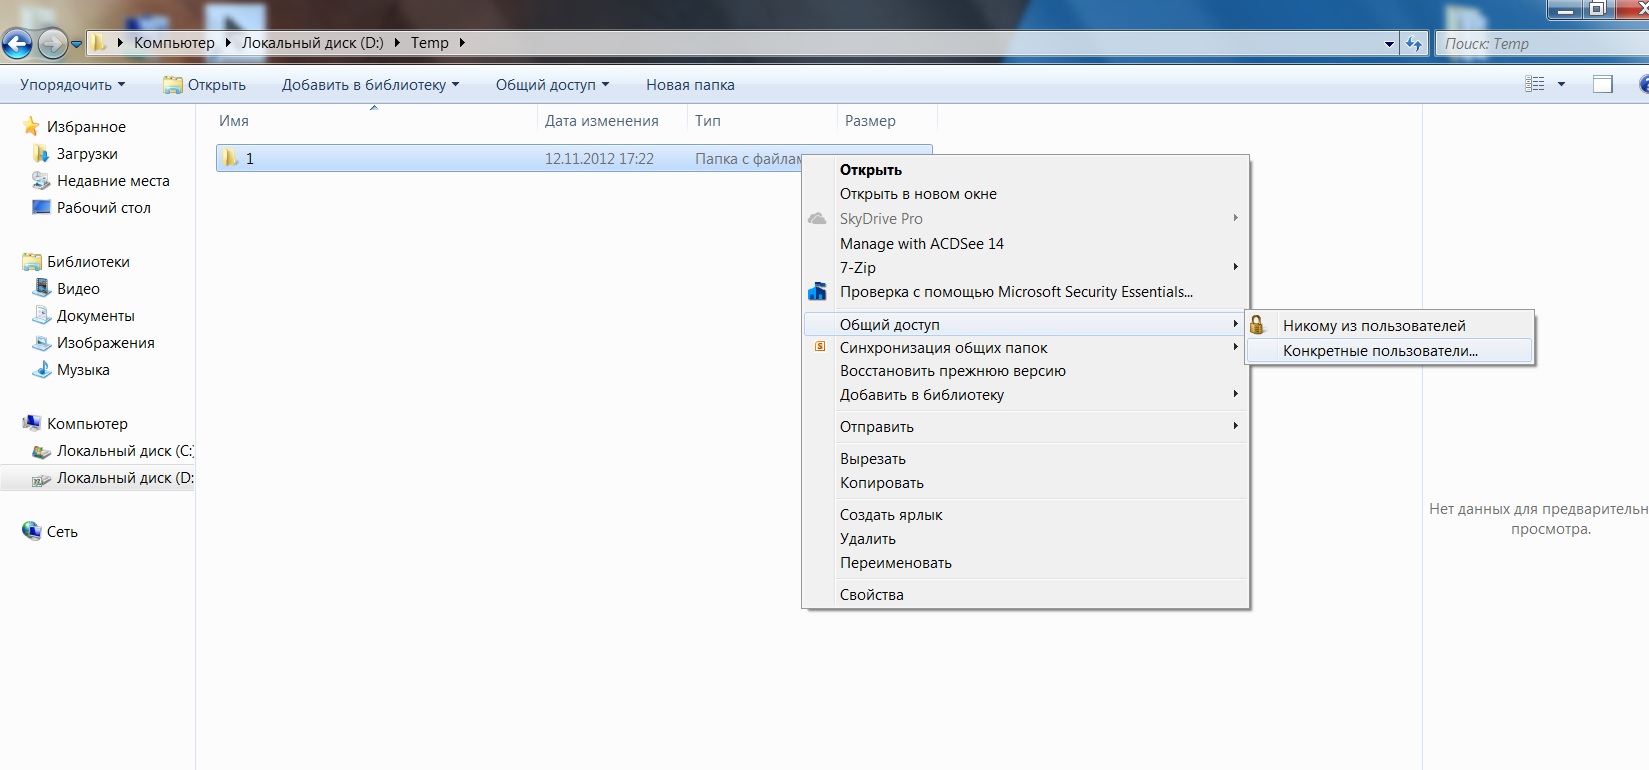Open Добавить в библиотеку context submenu
The height and width of the screenshot is (770, 1649).
pos(1025,395)
